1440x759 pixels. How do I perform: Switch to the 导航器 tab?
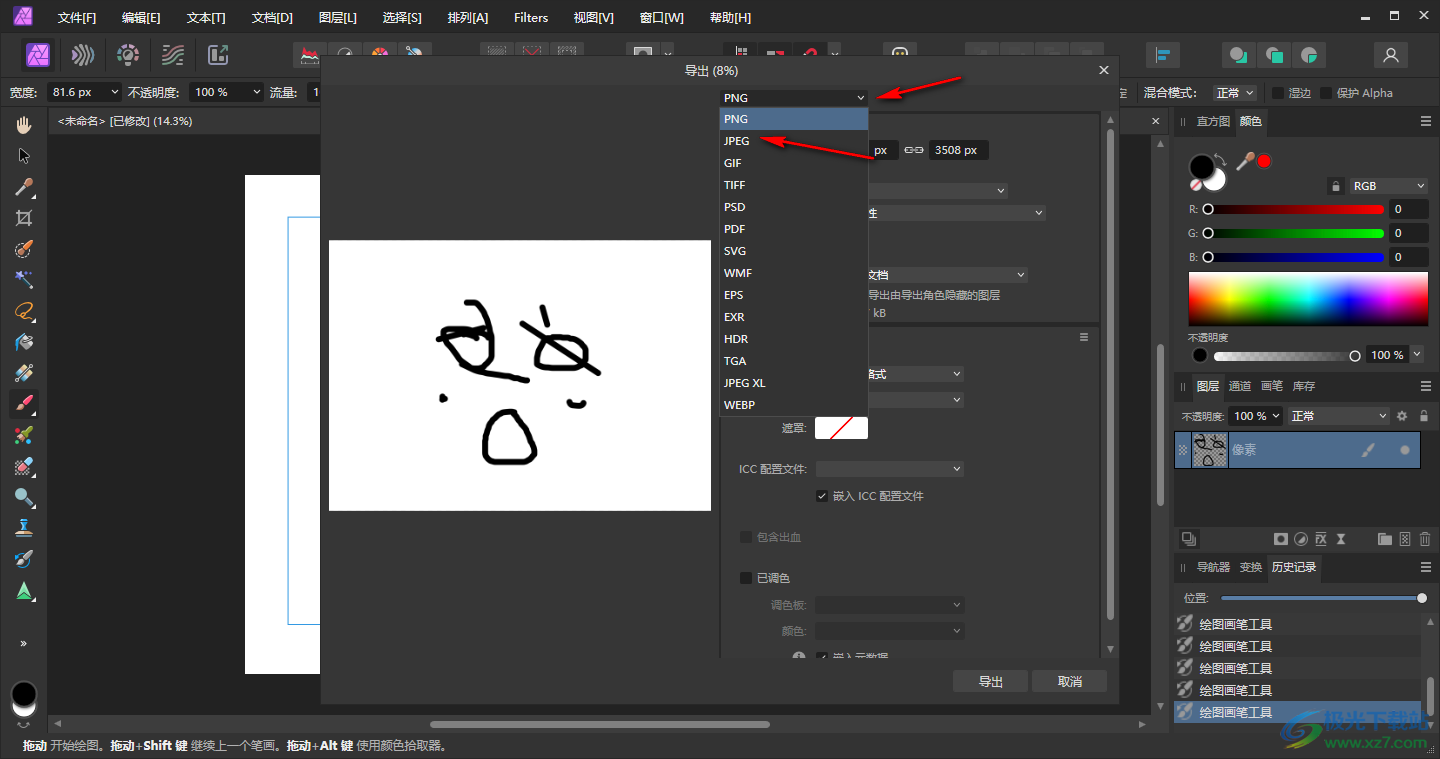pyautogui.click(x=1213, y=567)
